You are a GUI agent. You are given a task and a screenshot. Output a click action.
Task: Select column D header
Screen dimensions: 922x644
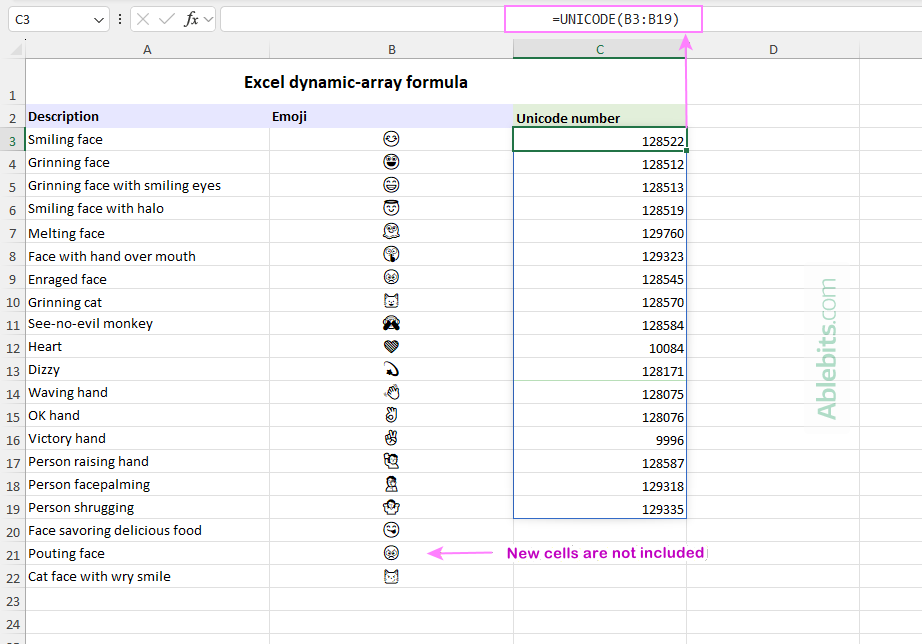tap(773, 49)
